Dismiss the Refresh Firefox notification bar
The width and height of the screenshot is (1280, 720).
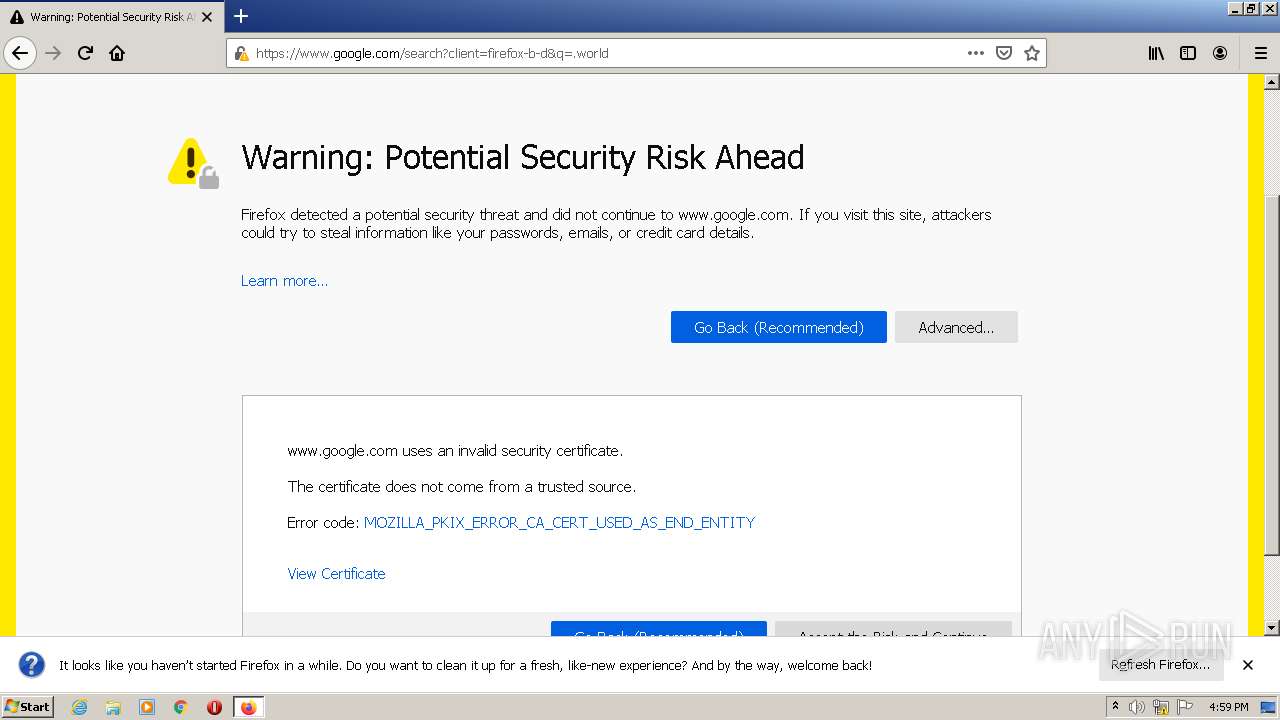tap(1247, 665)
